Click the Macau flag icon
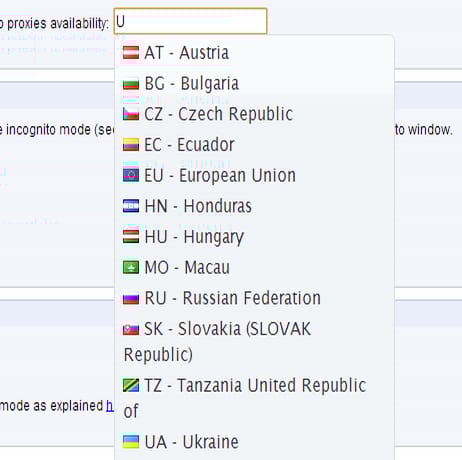 coord(131,267)
